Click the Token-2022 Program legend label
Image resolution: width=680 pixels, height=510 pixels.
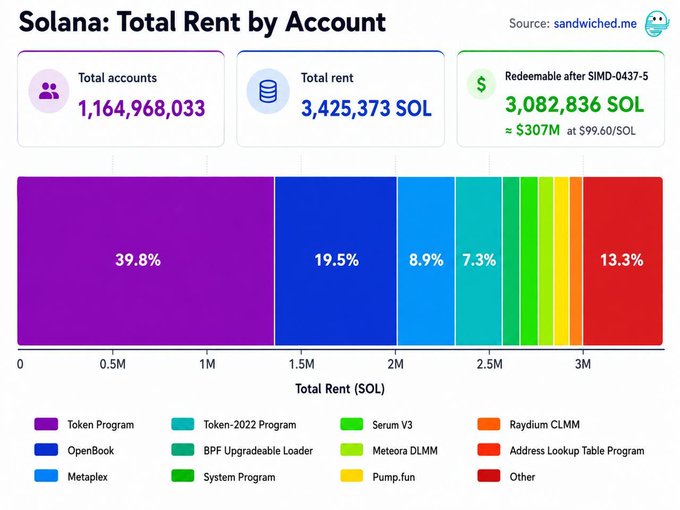[x=250, y=425]
